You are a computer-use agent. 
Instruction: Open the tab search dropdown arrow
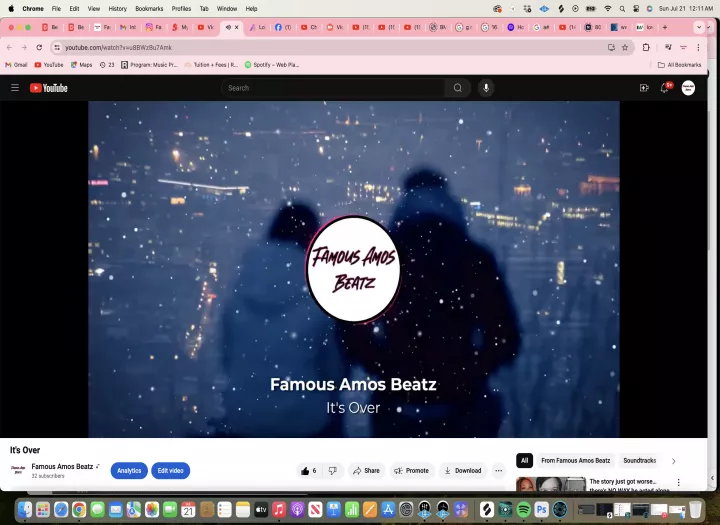pyautogui.click(x=699, y=27)
